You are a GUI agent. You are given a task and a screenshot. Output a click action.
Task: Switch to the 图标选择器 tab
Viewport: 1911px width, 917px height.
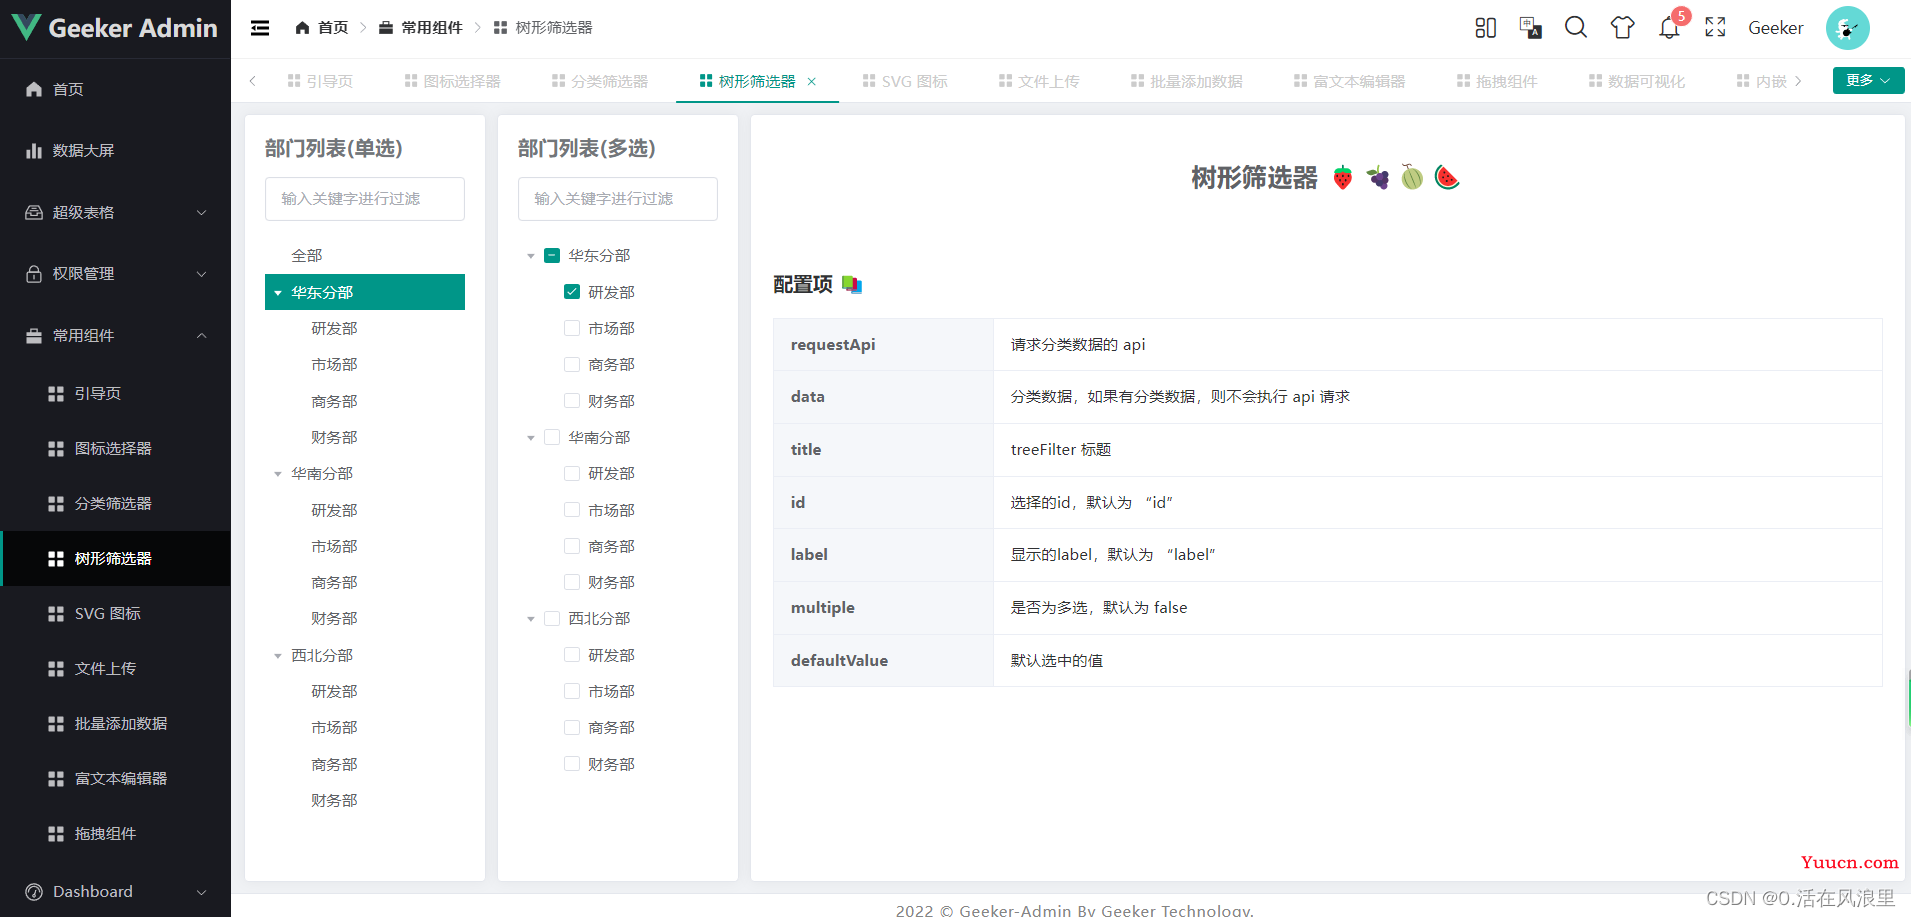[453, 82]
